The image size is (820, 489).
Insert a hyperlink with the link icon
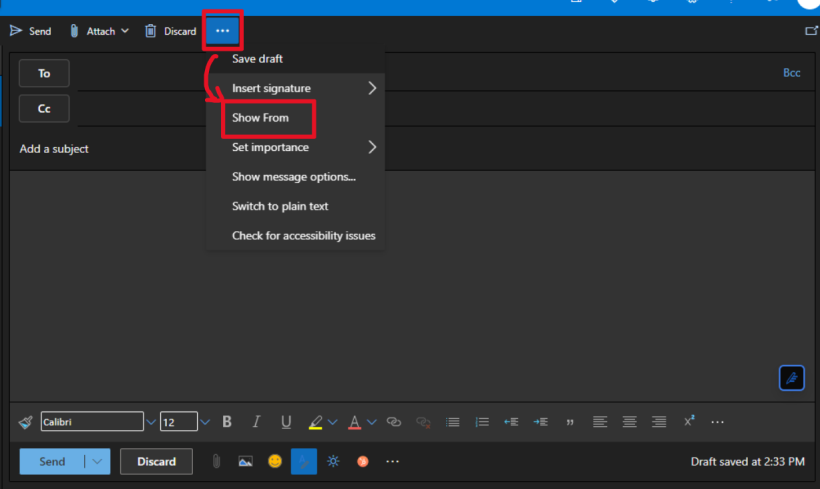tap(393, 422)
